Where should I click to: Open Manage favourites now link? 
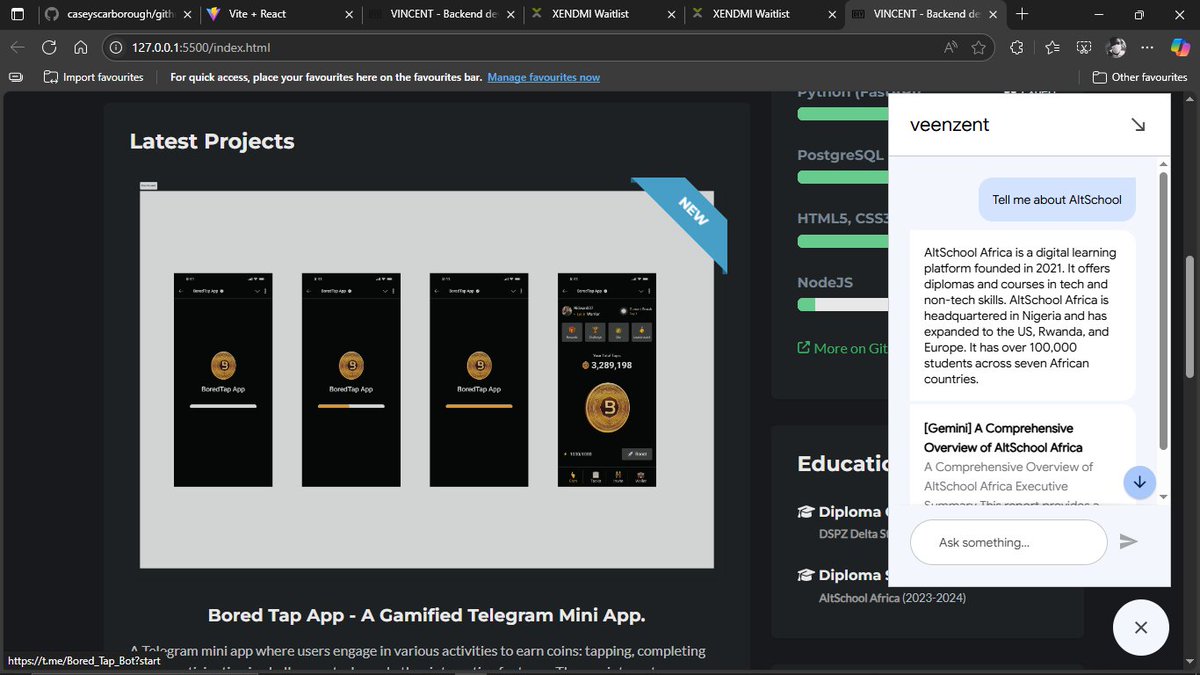[544, 77]
